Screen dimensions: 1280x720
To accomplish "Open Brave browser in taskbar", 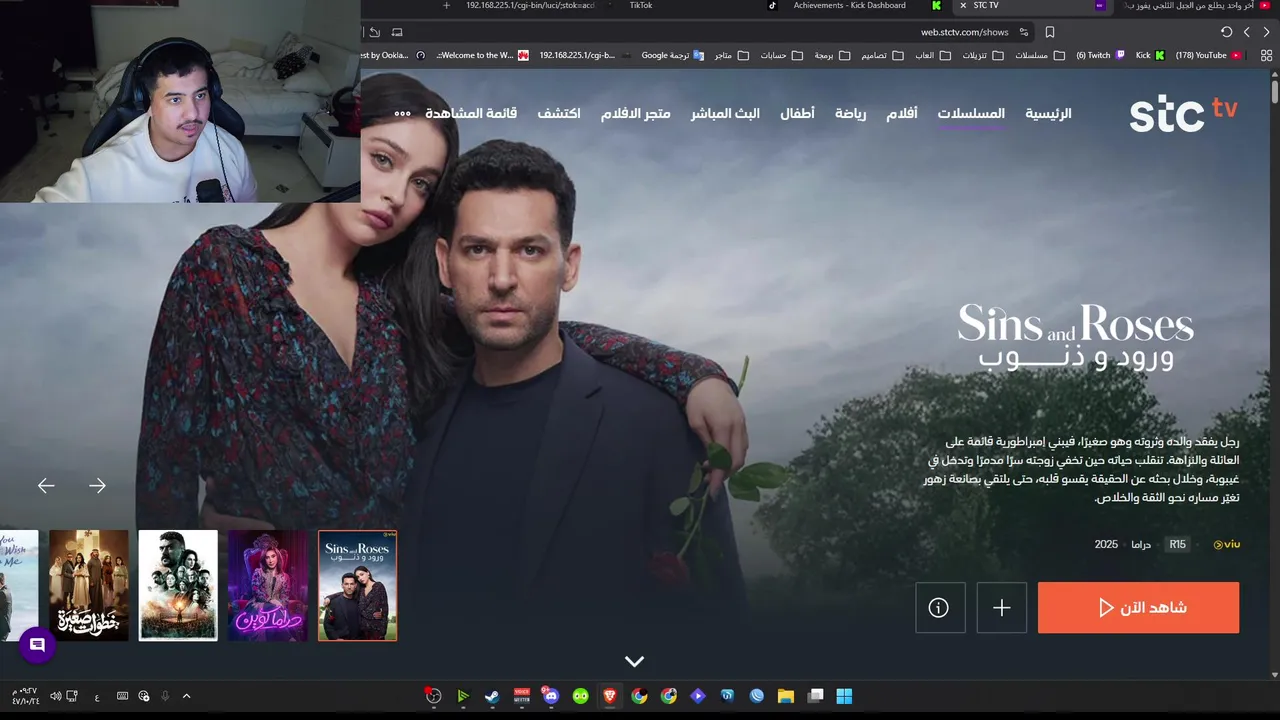I will point(610,696).
